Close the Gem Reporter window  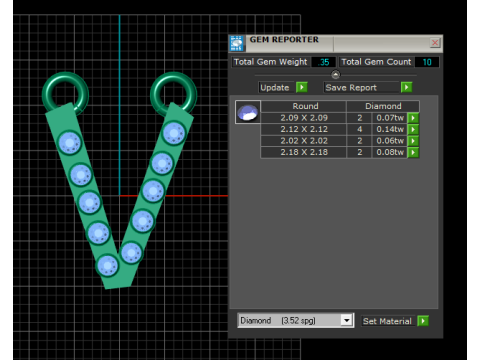click(x=435, y=43)
